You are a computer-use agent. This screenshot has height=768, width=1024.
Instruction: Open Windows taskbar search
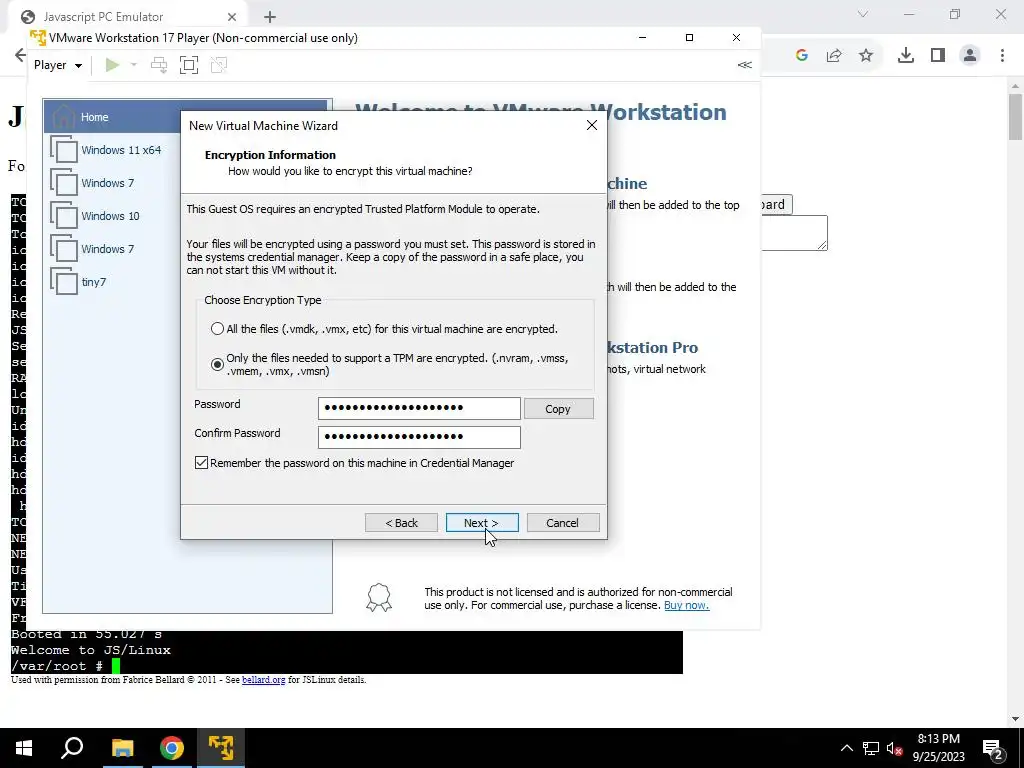[72, 748]
